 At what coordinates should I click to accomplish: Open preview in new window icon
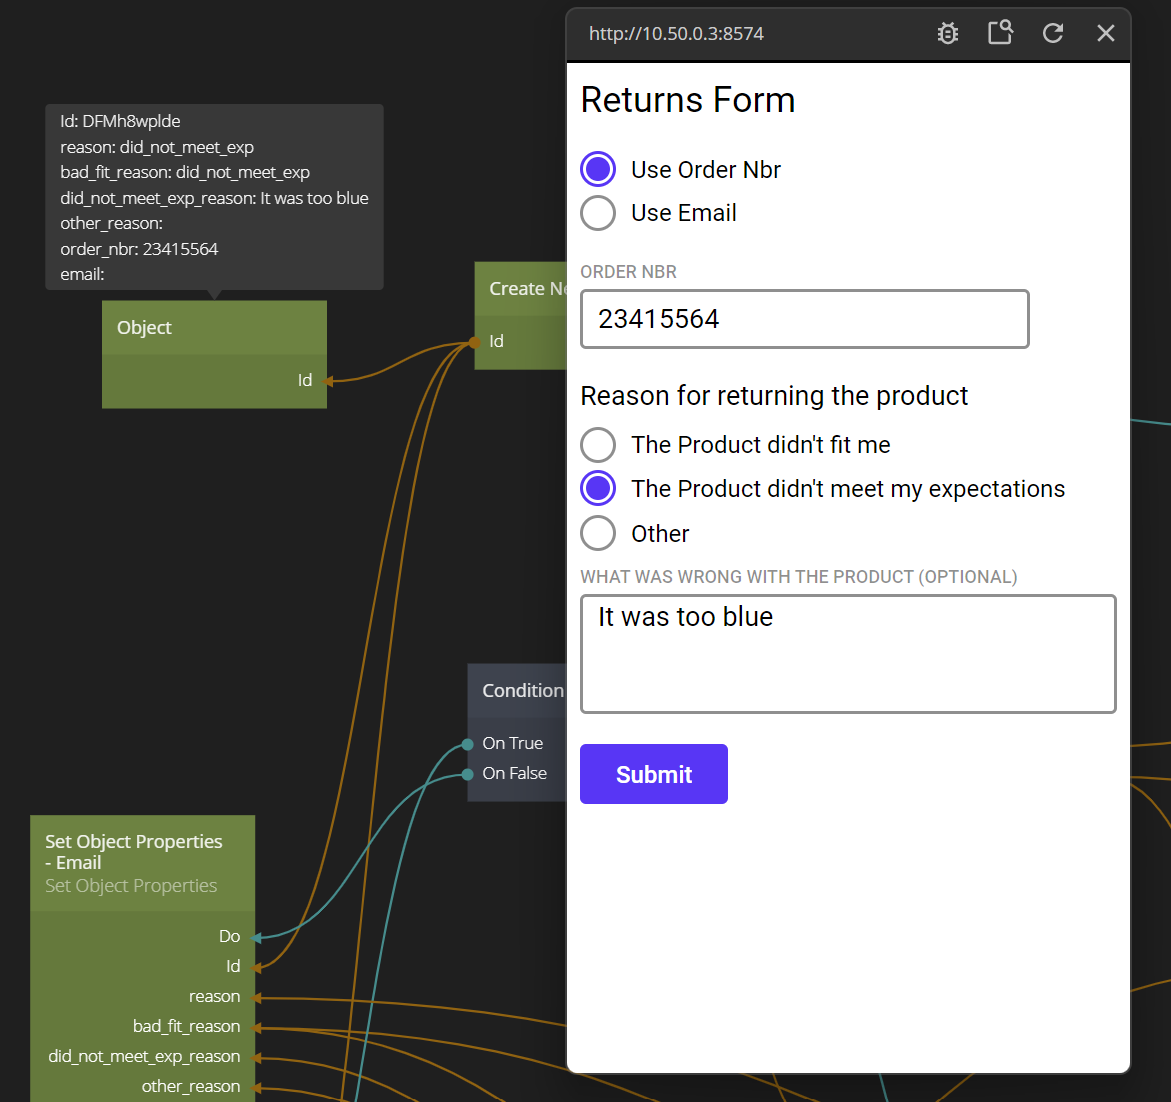click(x=1000, y=33)
